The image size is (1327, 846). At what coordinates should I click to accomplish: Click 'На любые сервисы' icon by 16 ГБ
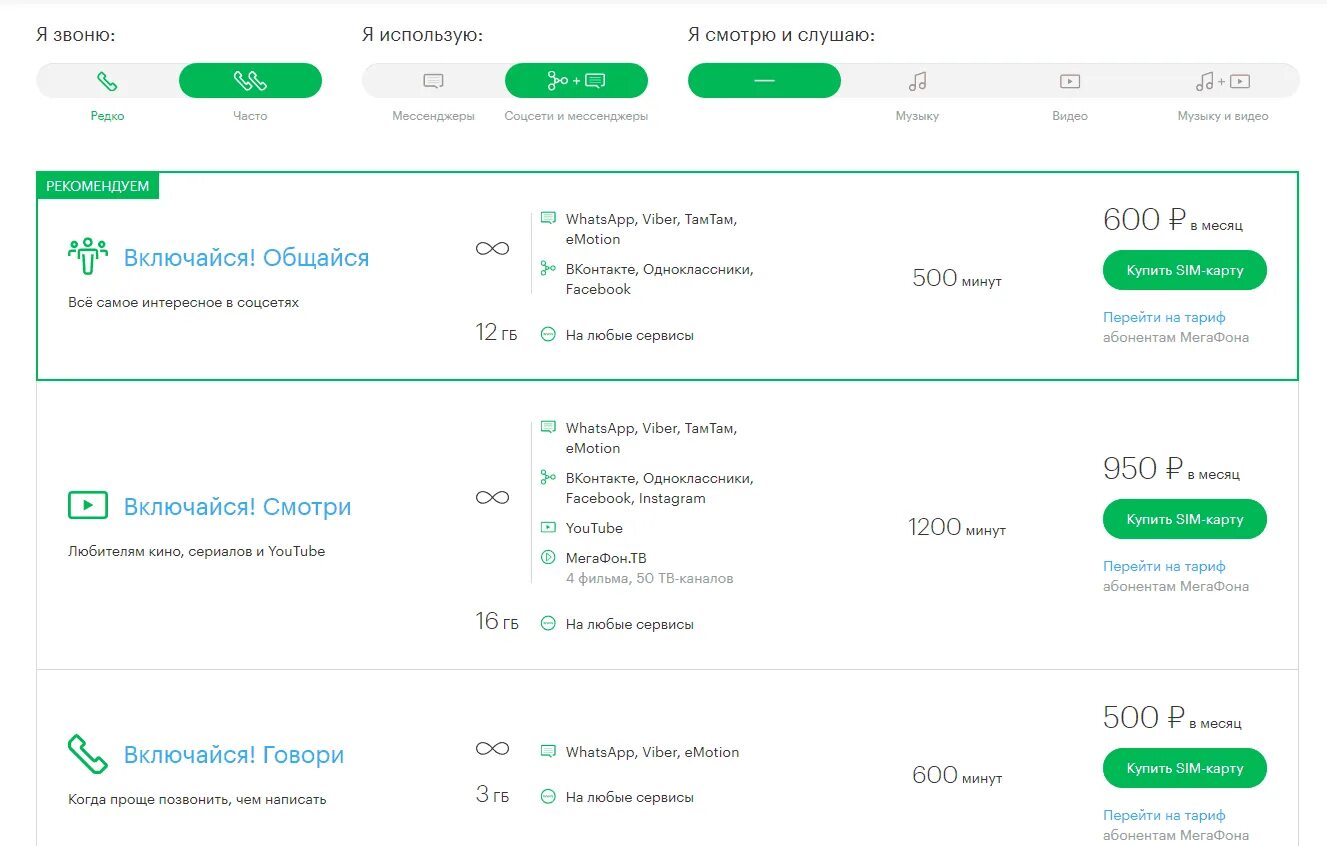pos(548,624)
